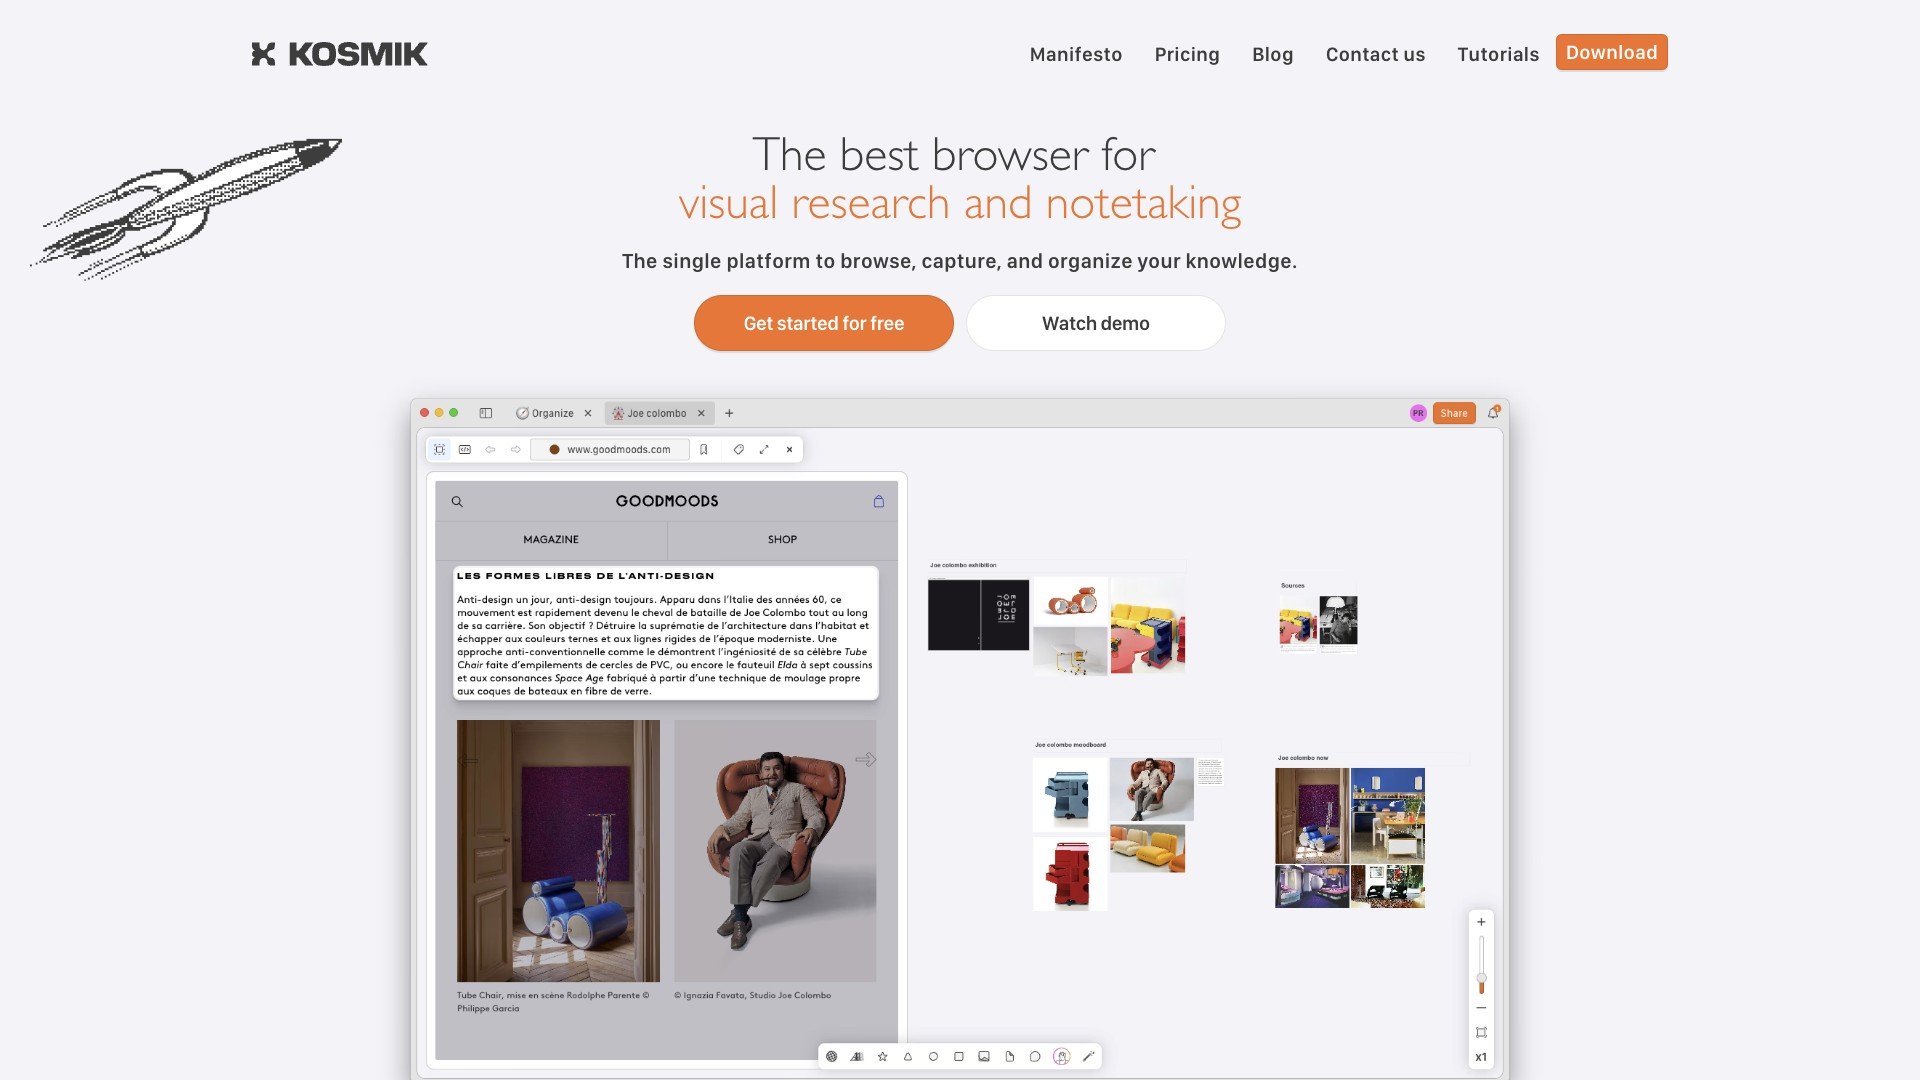This screenshot has width=1920, height=1080.
Task: Select the circle shape tool
Action: point(933,1056)
